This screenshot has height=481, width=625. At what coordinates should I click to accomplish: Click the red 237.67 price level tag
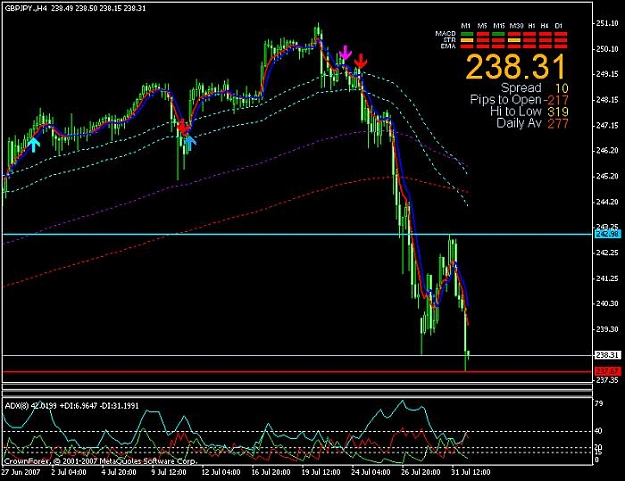(607, 371)
